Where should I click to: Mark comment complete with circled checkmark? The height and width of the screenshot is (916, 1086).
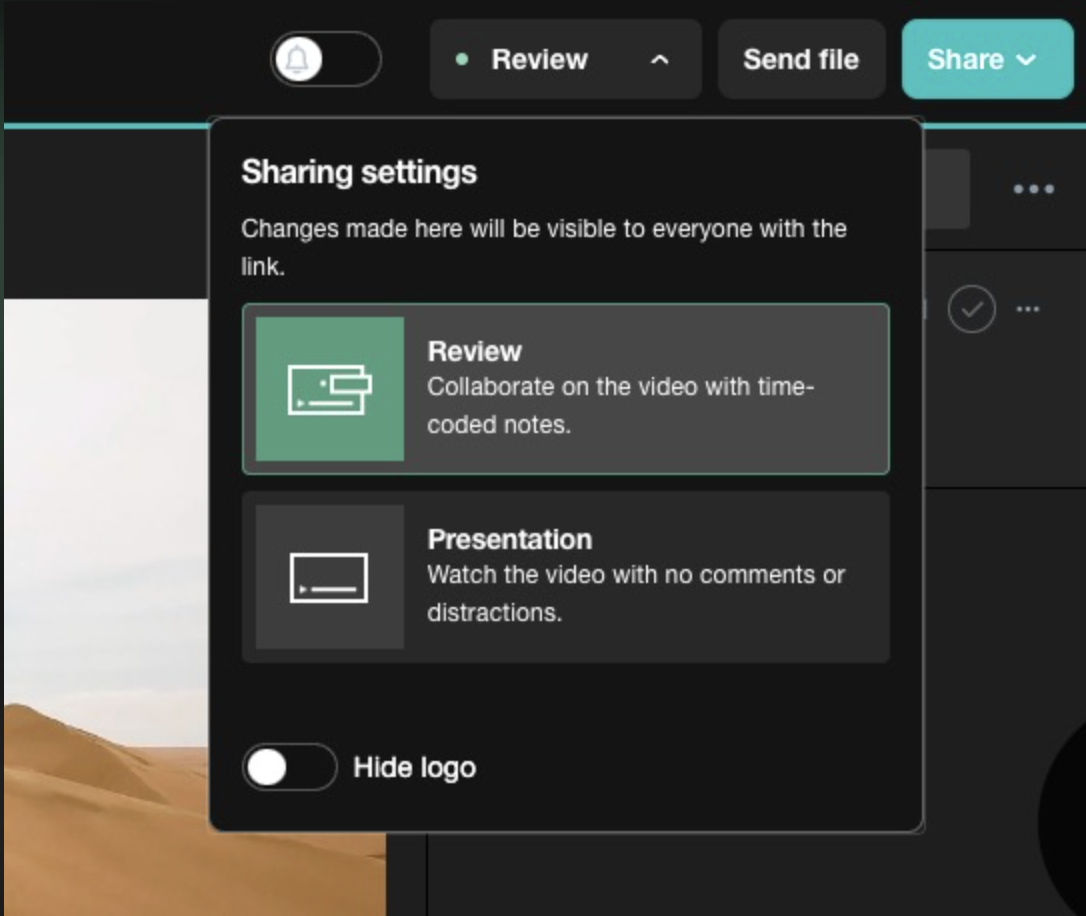[972, 309]
